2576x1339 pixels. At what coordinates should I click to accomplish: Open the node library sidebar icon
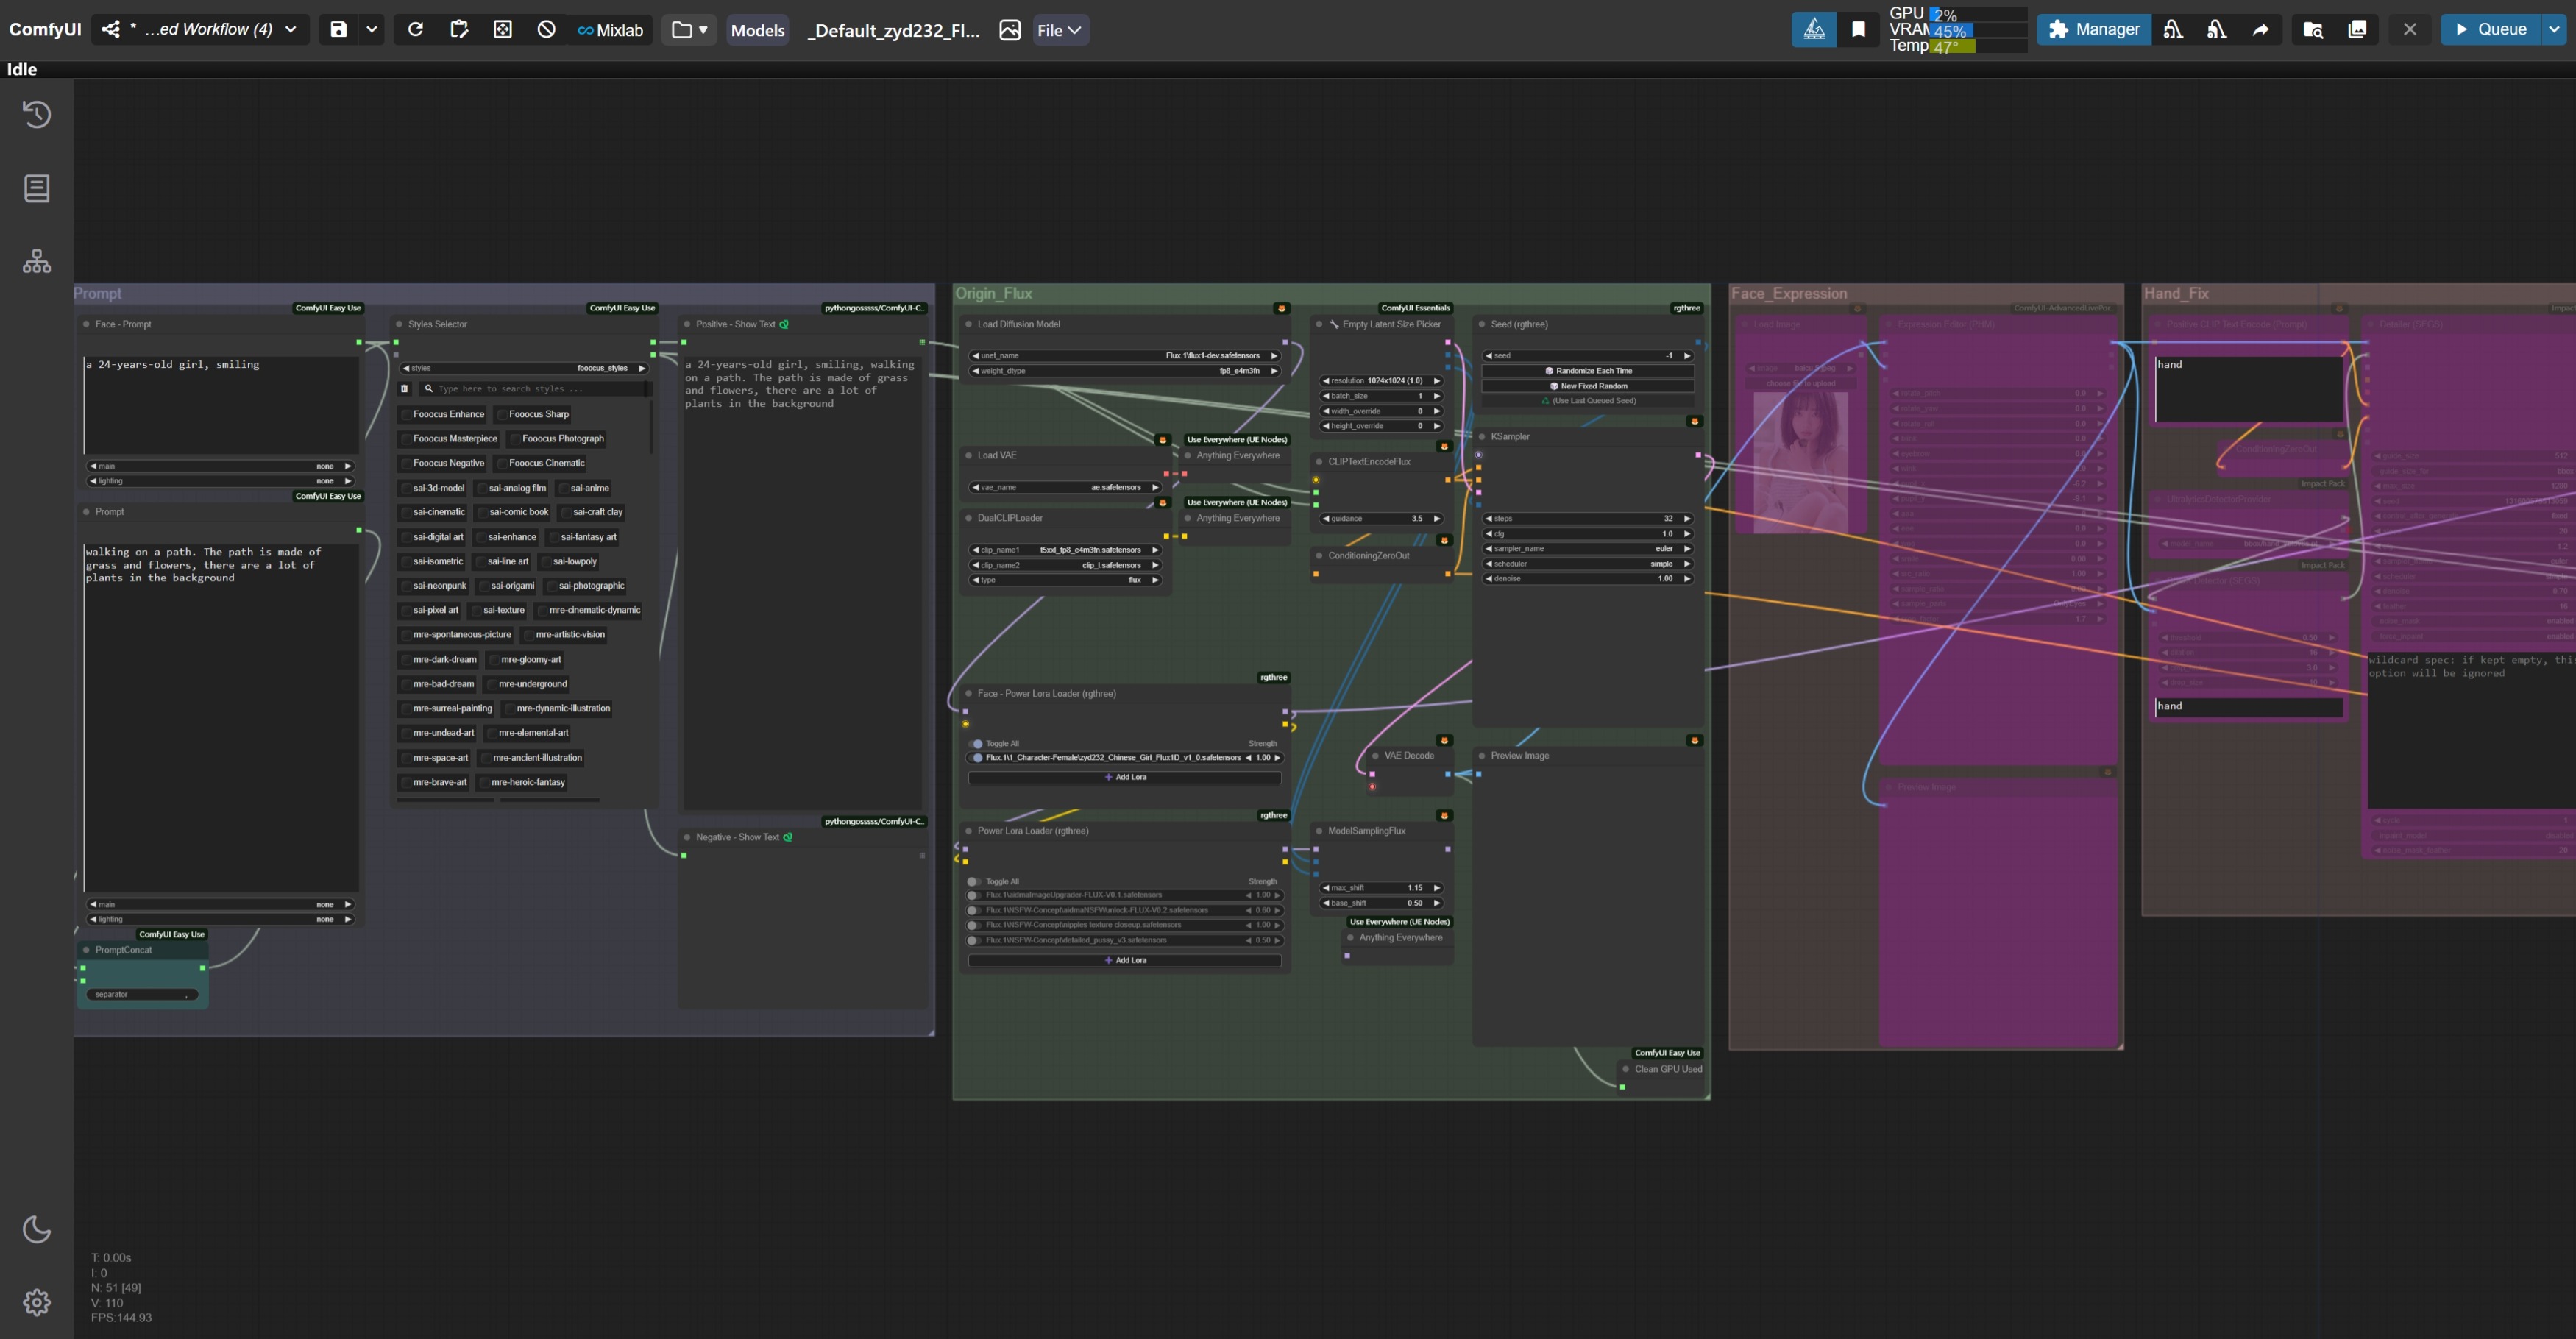point(37,188)
